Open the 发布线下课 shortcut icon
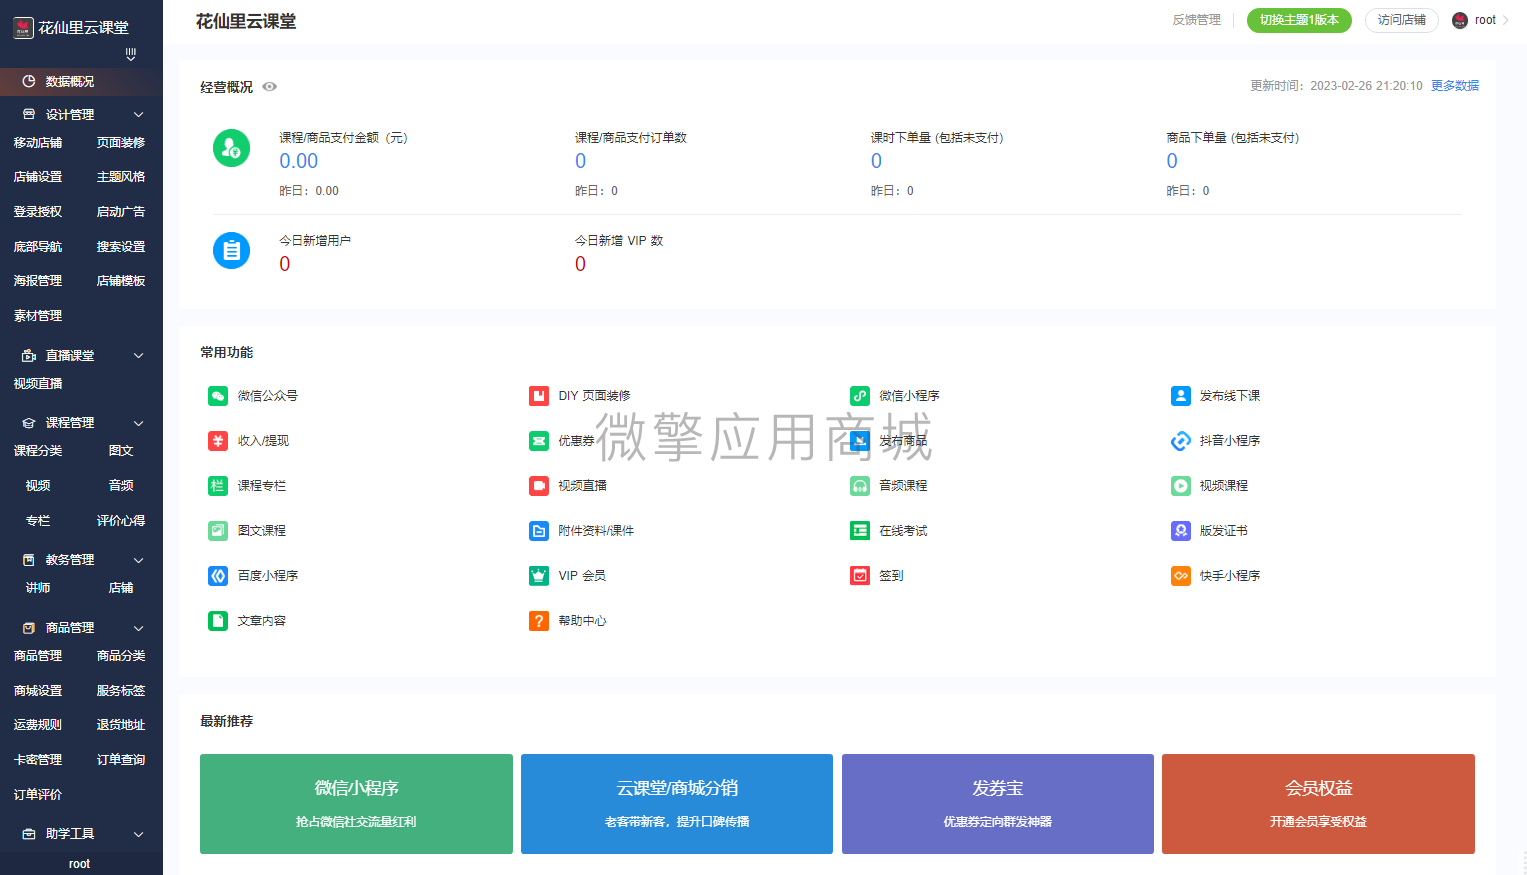Image resolution: width=1527 pixels, height=875 pixels. pyautogui.click(x=1181, y=396)
